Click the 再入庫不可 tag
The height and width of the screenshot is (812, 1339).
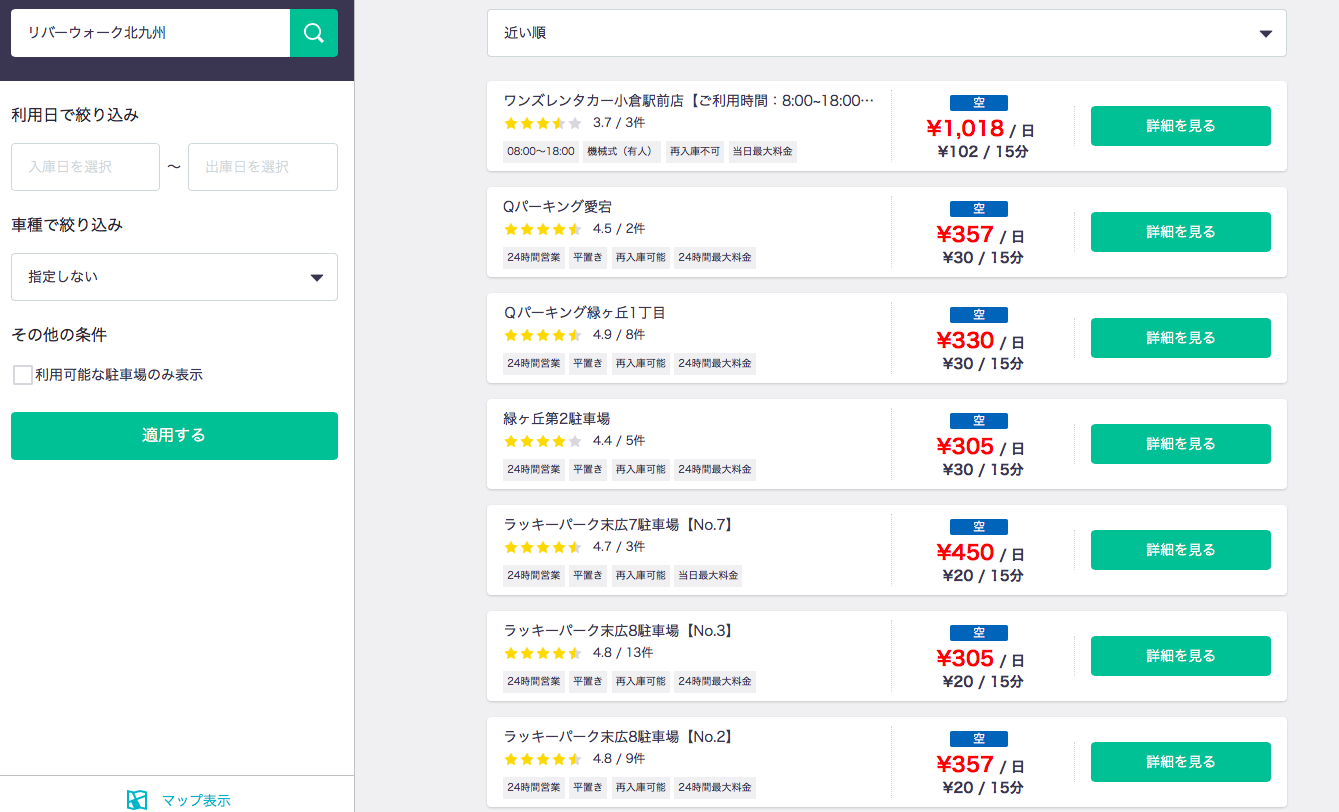(x=695, y=152)
